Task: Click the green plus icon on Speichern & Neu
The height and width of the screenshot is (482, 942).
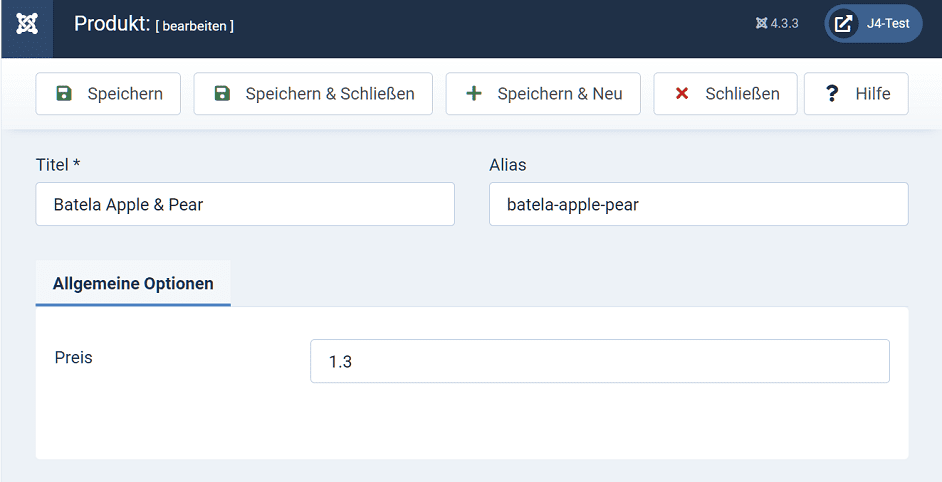Action: (474, 94)
